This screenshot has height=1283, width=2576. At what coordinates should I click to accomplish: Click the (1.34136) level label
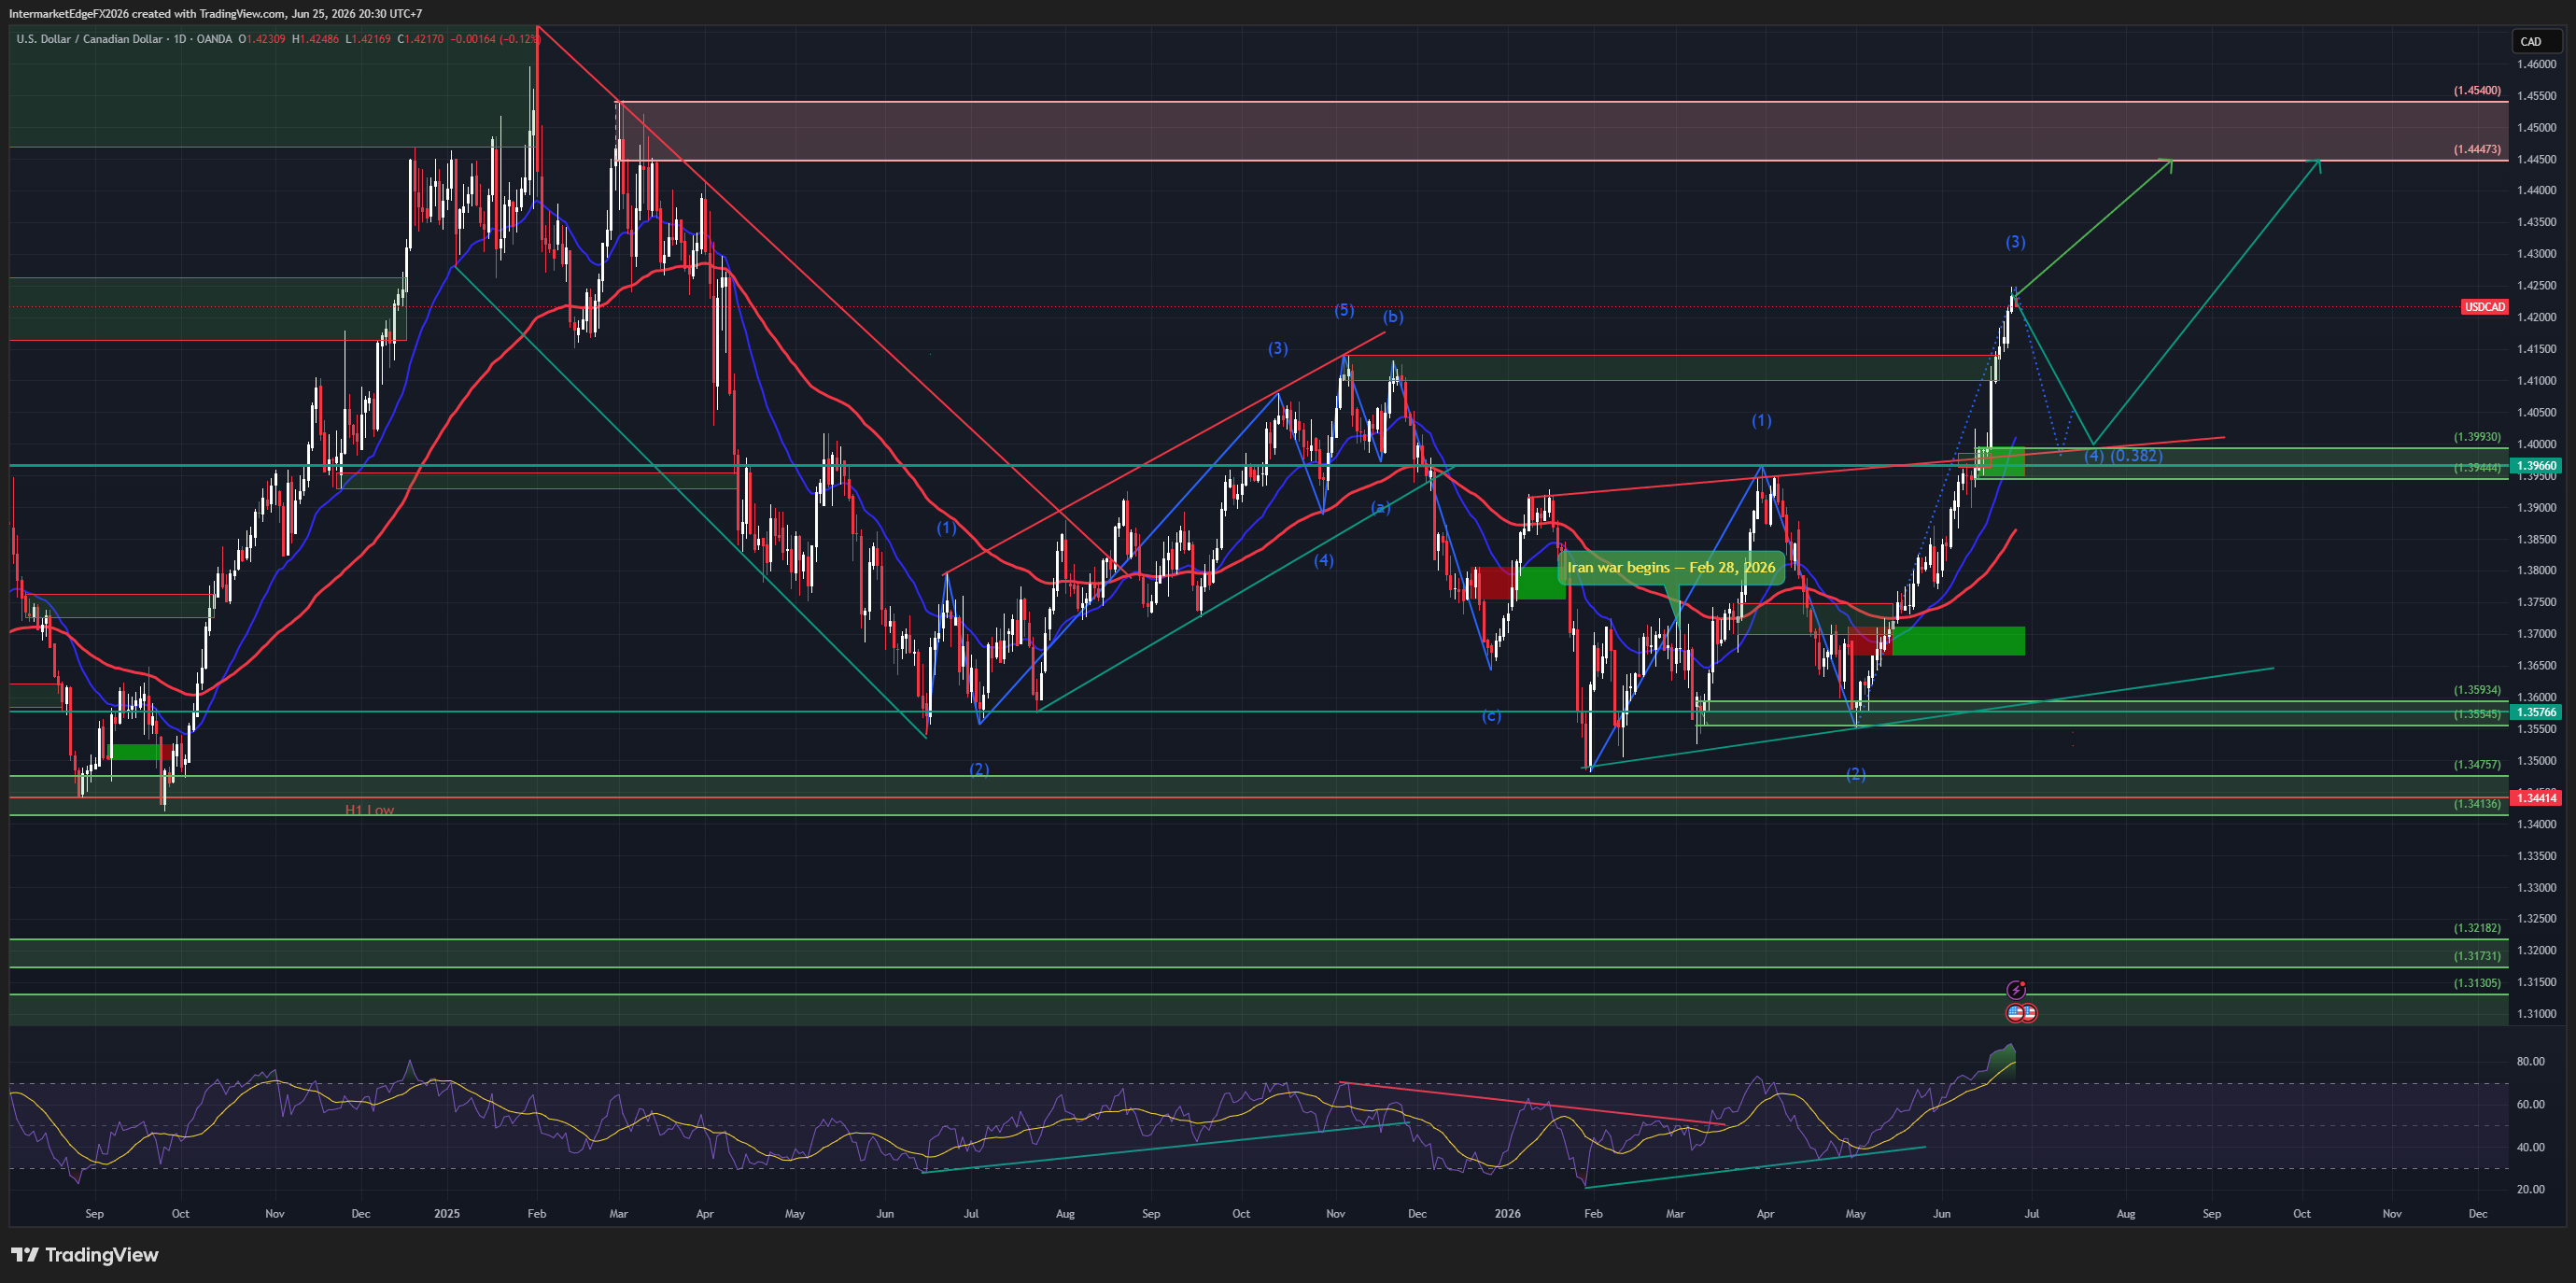coord(2476,803)
